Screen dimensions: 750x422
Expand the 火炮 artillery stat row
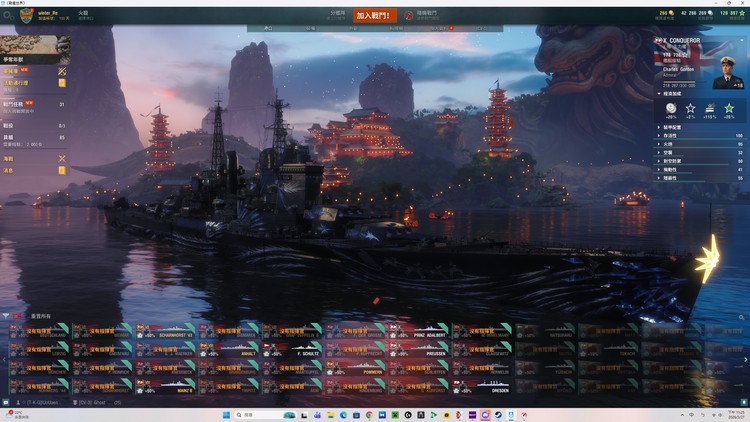coord(700,143)
